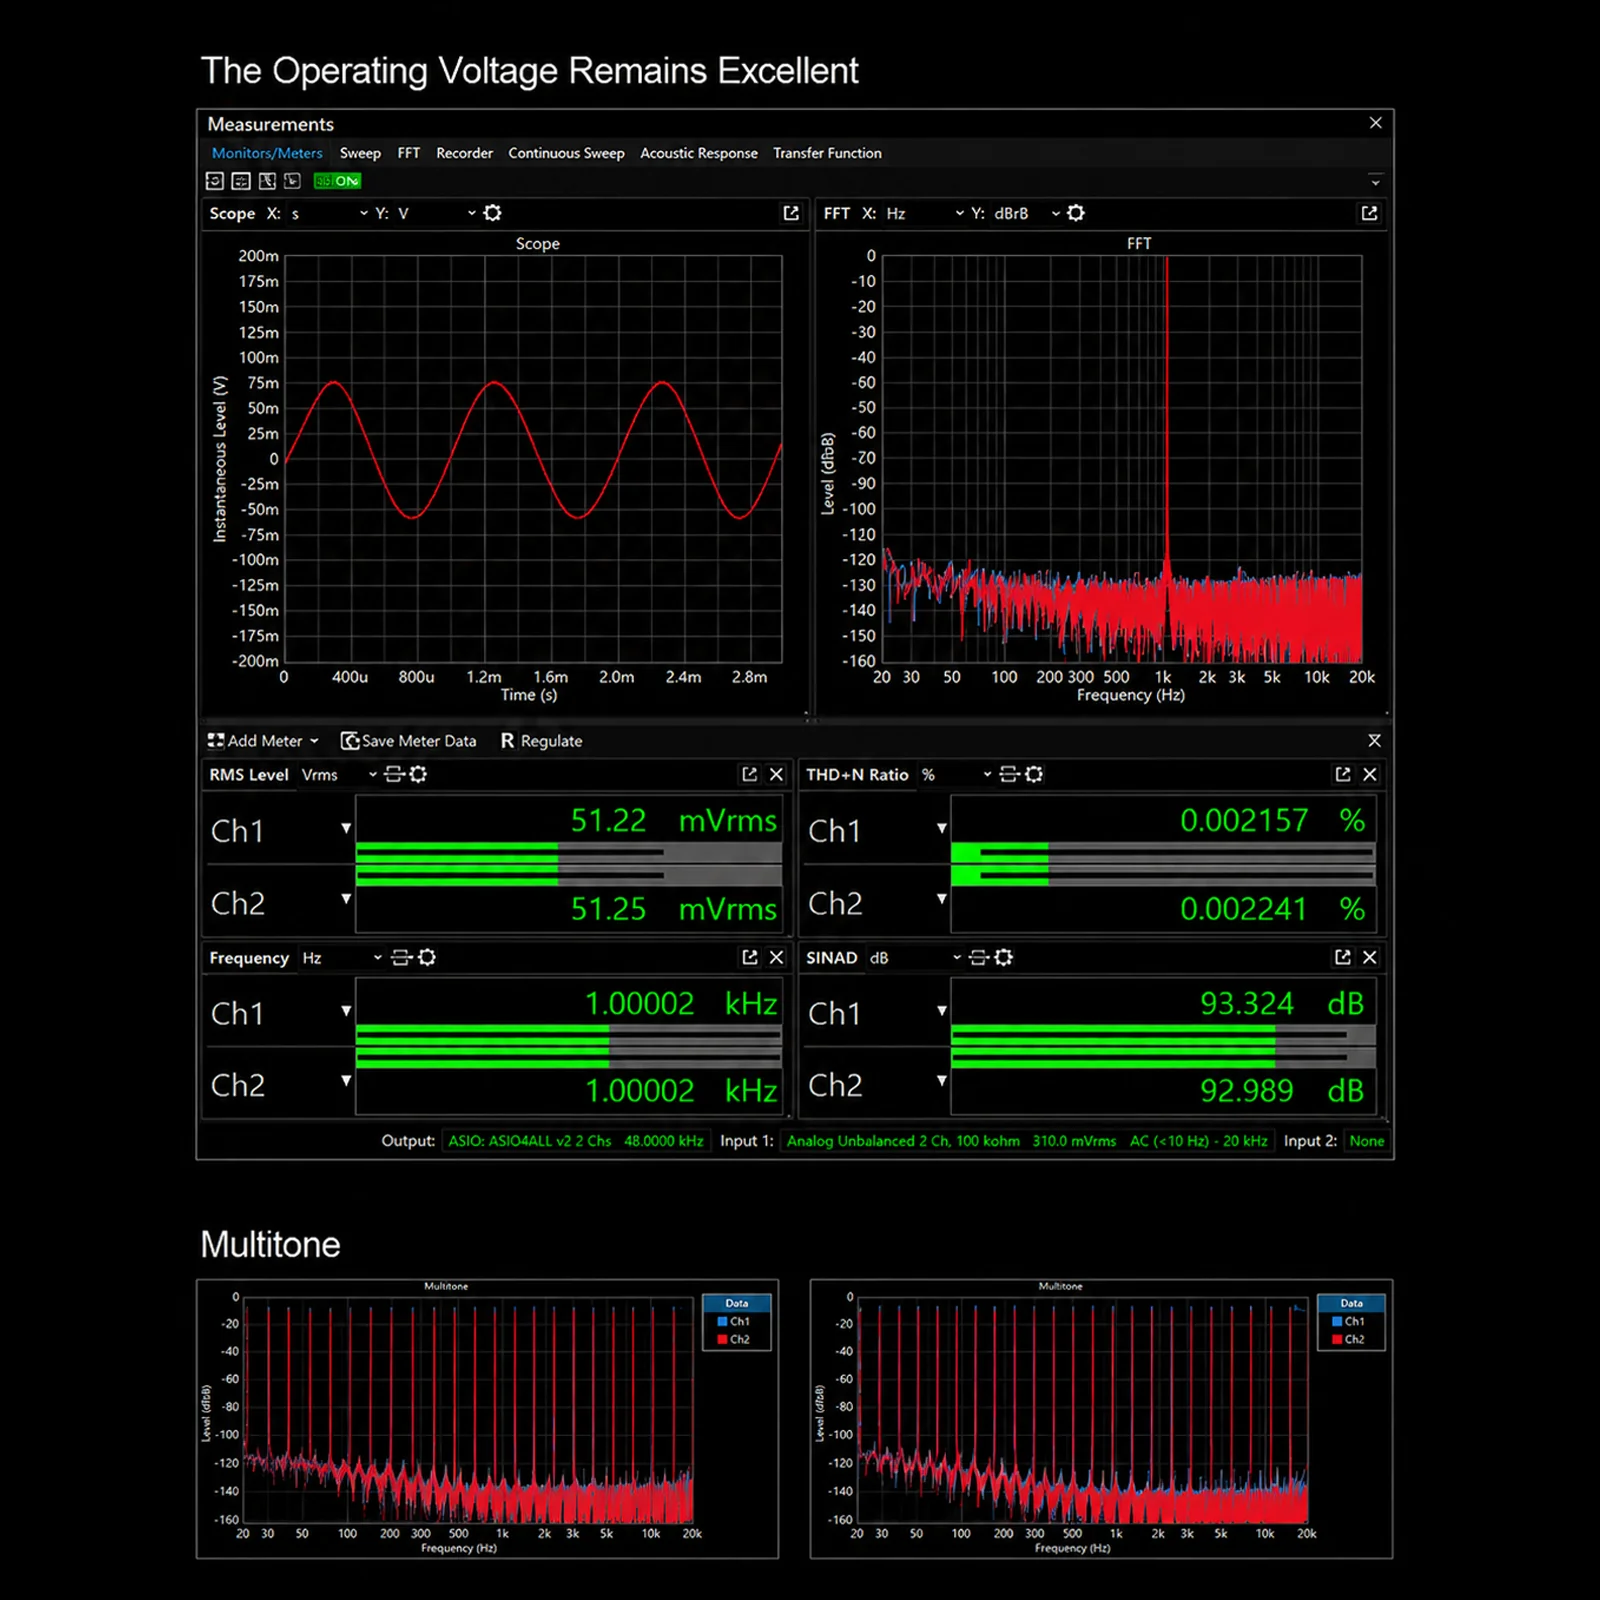The image size is (1600, 1600).
Task: Expand RMS Level Ch2 dropdown arrow
Action: pos(346,899)
